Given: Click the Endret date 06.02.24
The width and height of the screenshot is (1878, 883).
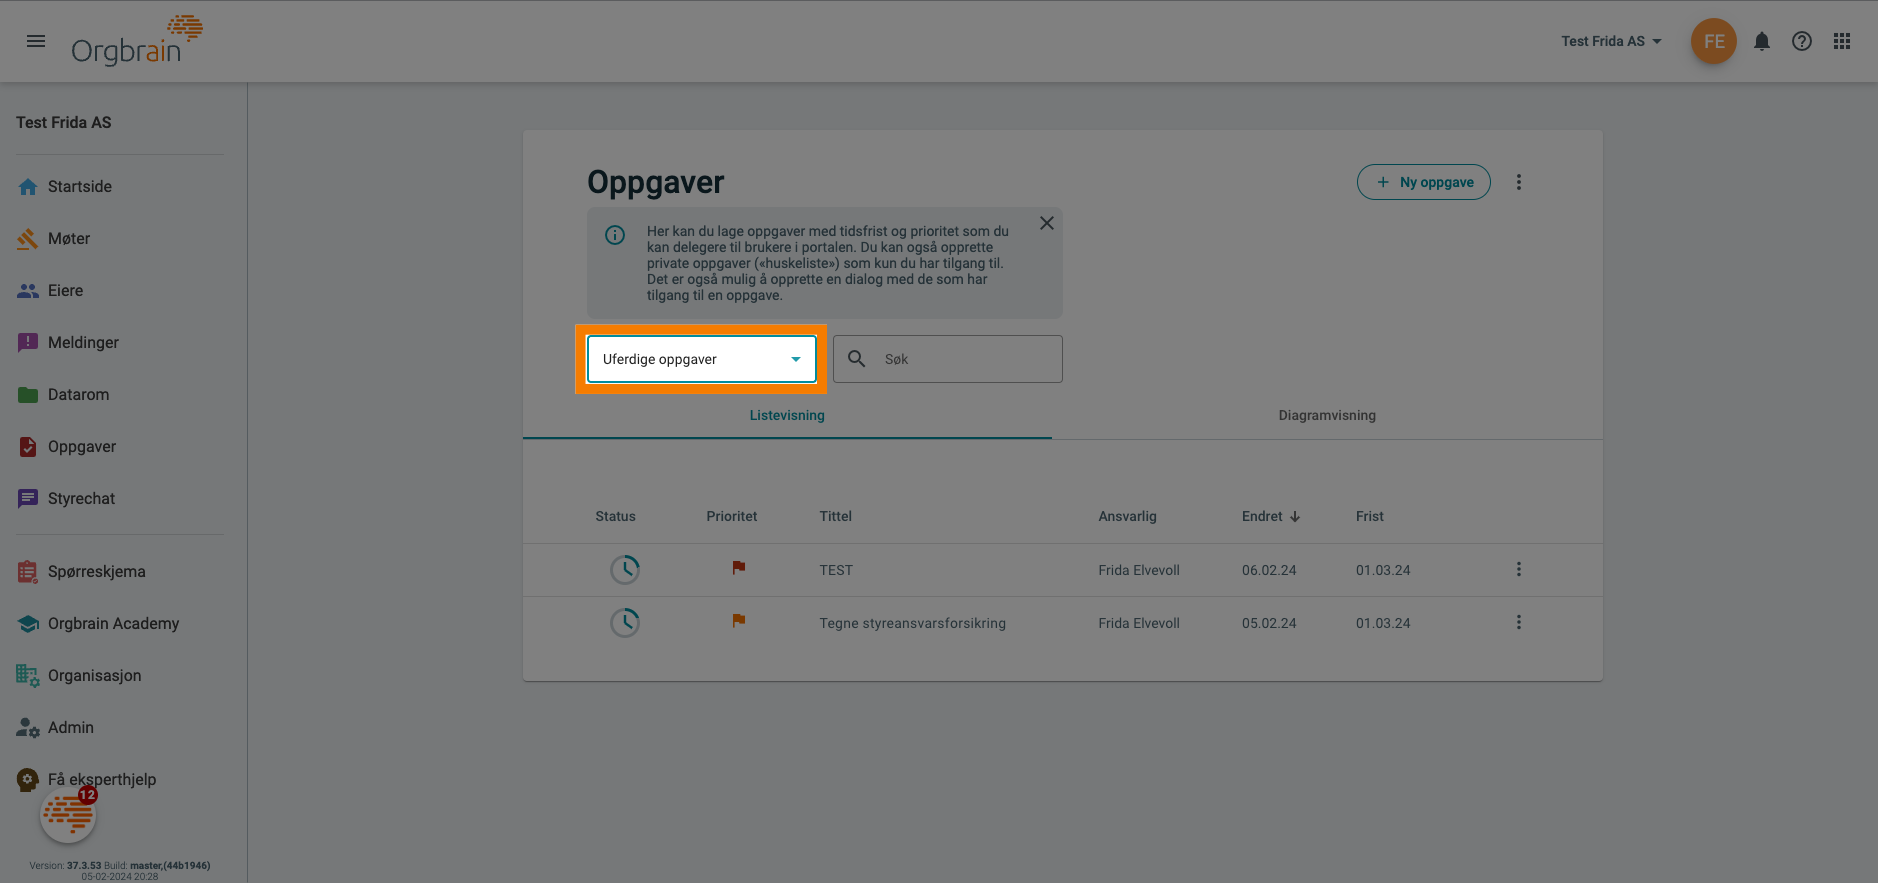Looking at the screenshot, I should click(x=1269, y=570).
